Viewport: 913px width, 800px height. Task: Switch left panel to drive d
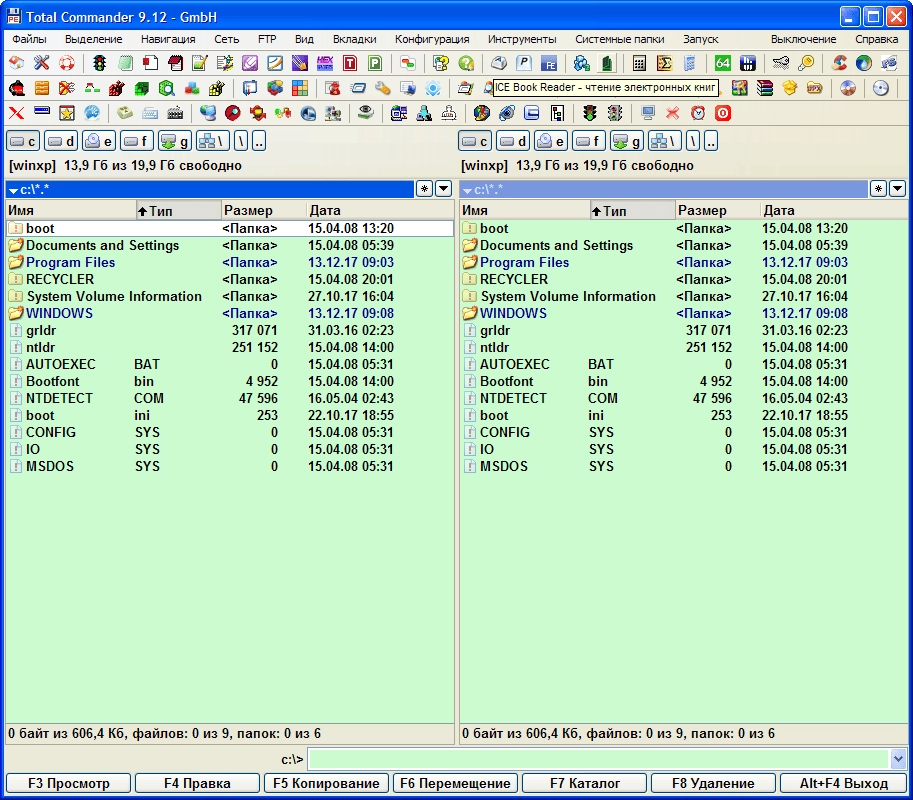pyautogui.click(x=61, y=141)
